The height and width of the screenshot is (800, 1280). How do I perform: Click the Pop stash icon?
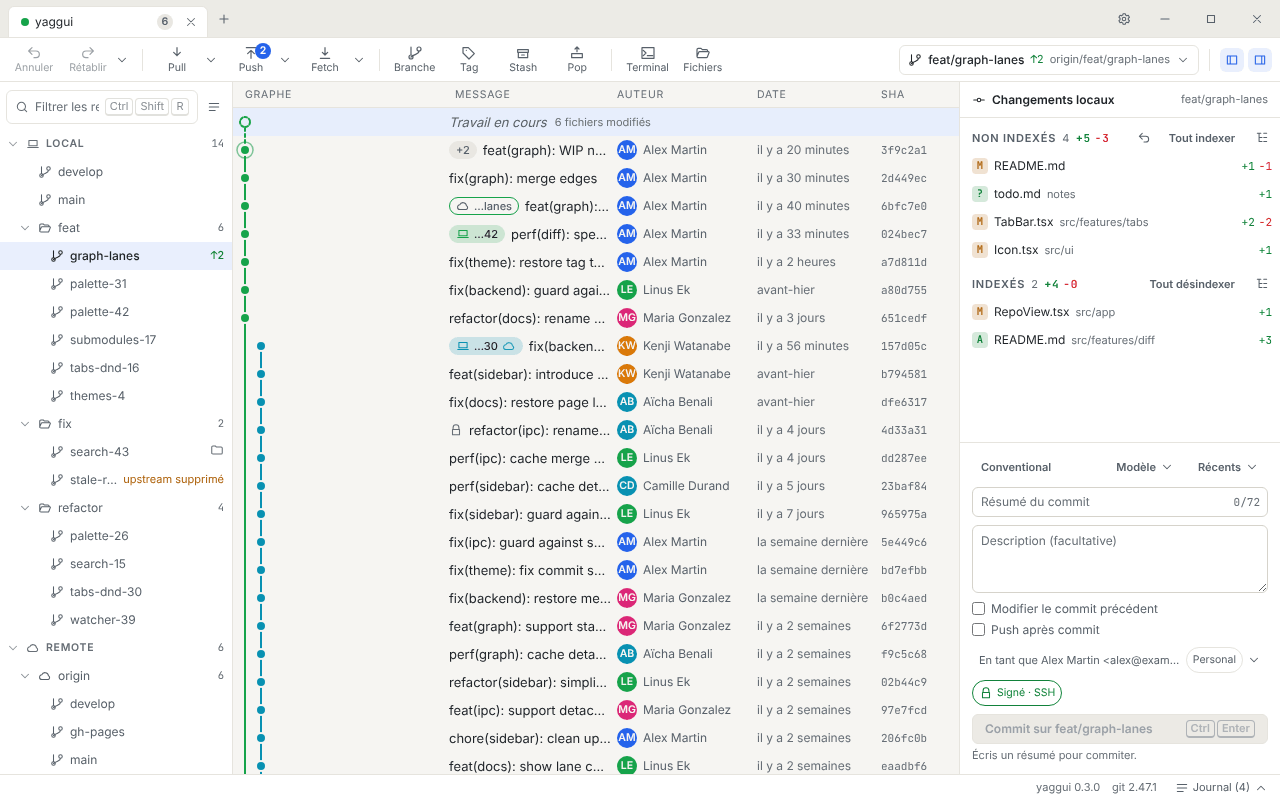pos(577,53)
